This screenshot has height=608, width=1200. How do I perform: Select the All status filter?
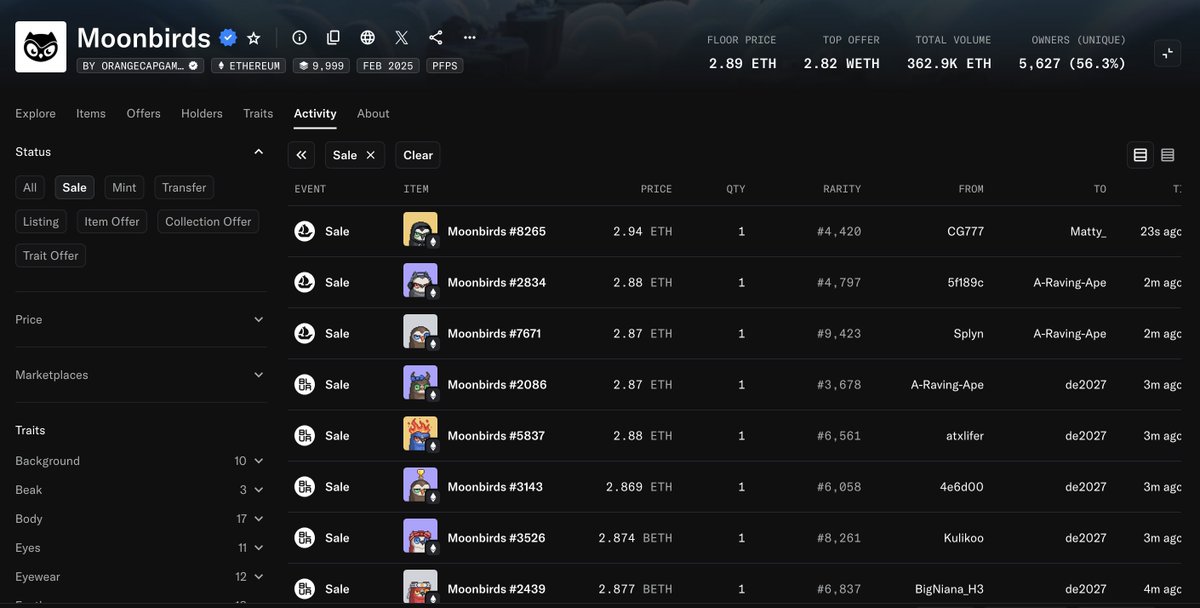pos(30,187)
